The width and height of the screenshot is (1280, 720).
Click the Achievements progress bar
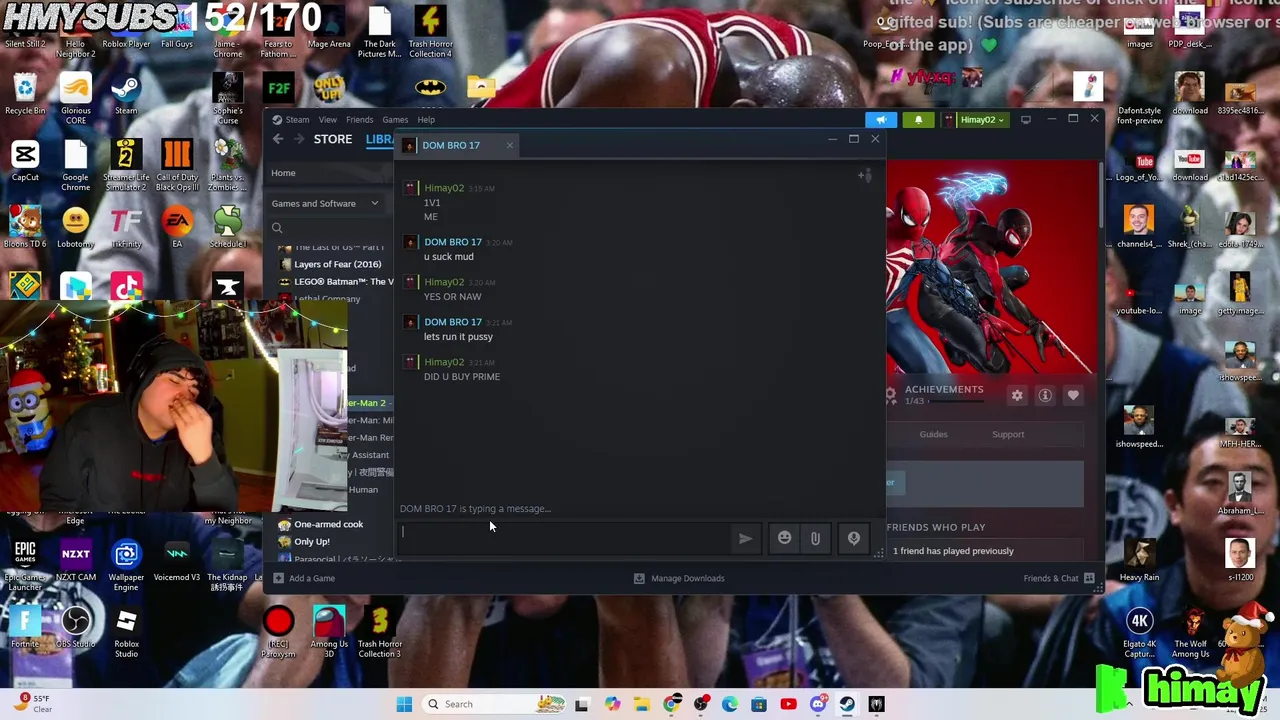956,401
